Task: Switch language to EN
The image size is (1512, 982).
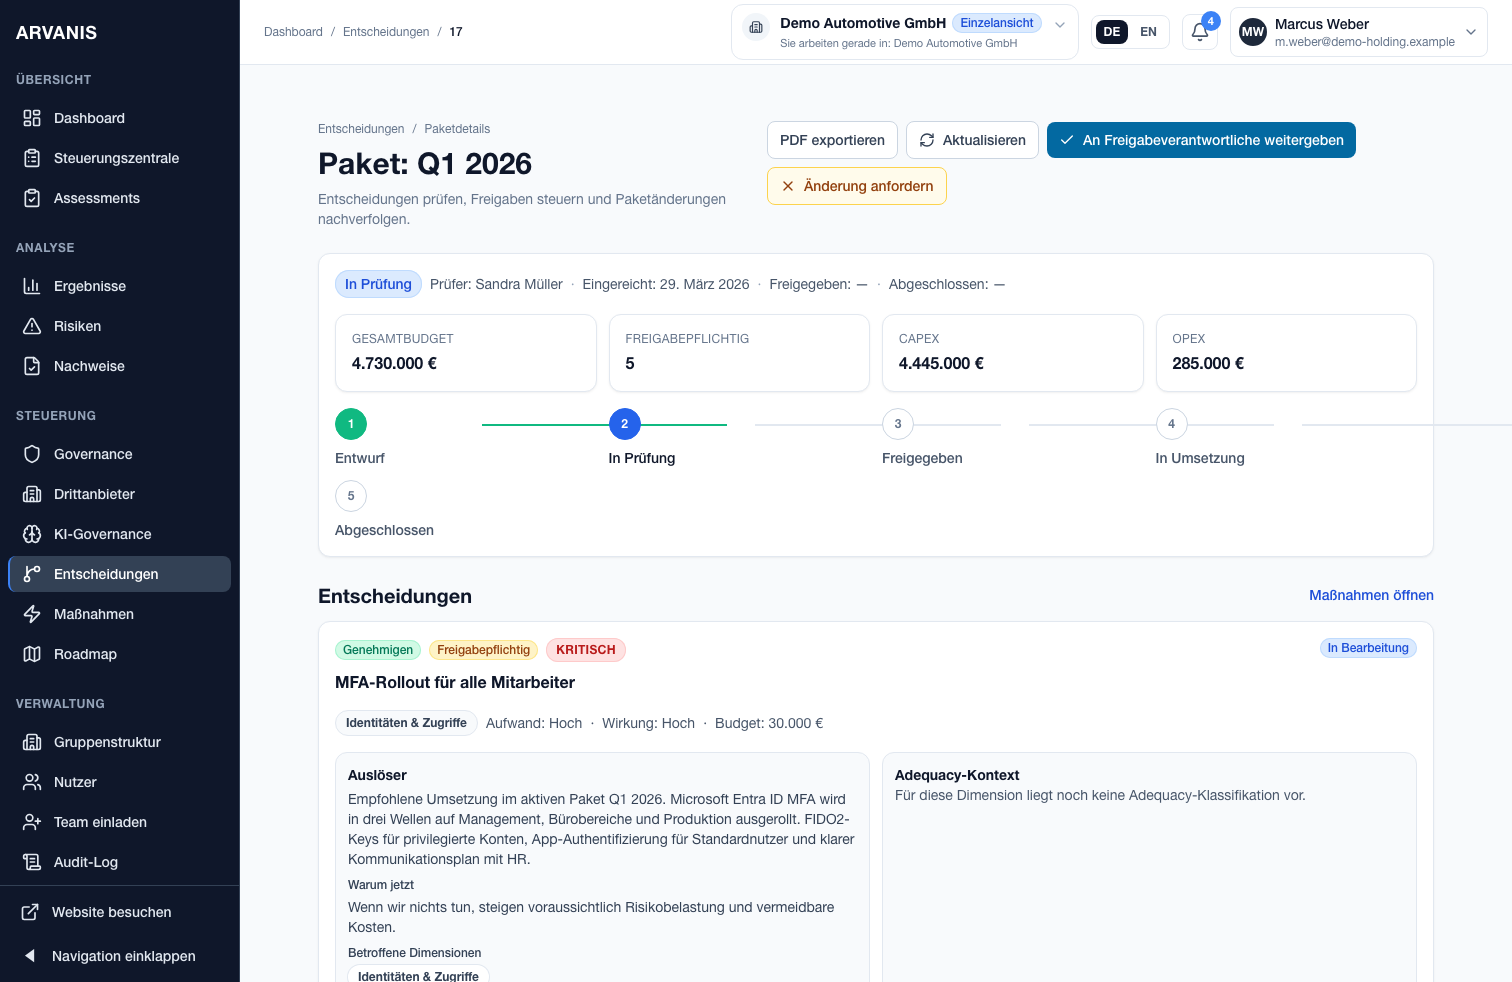Action: pyautogui.click(x=1148, y=32)
